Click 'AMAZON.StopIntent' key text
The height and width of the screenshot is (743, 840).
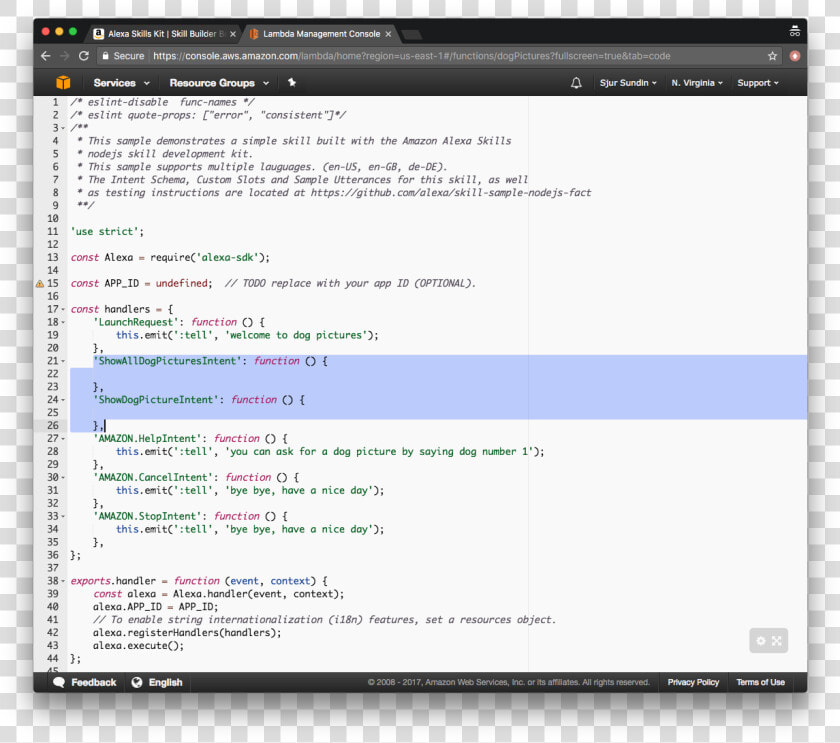pos(149,516)
